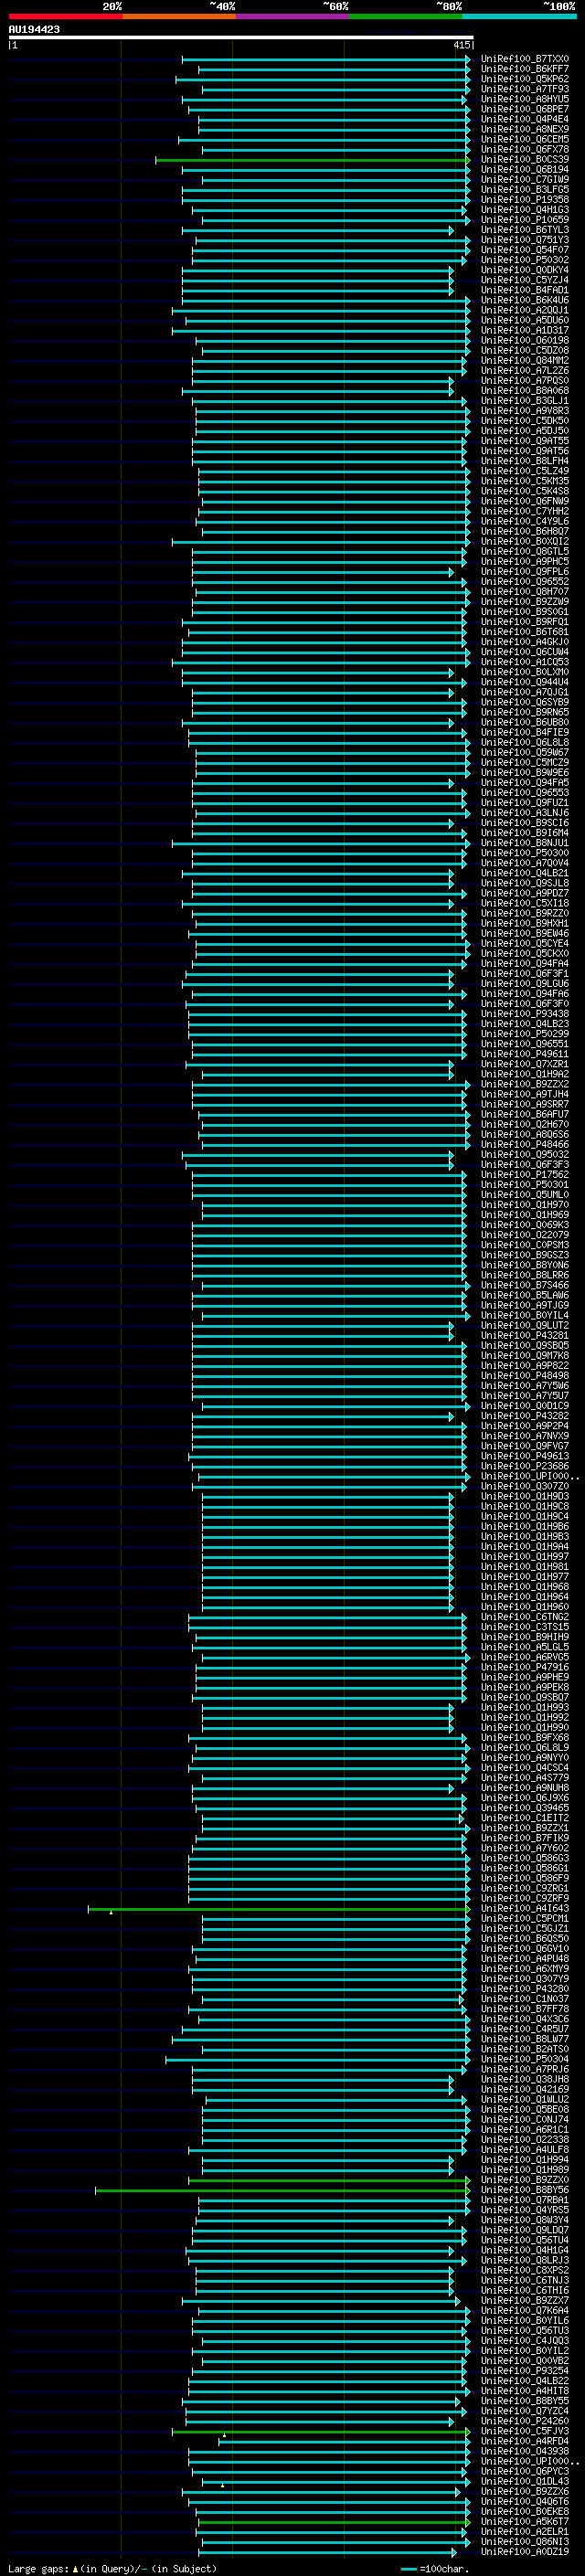This screenshot has height=2576, width=585.
Task: Select the UniRef100_Q1H990 label
Action: [x=524, y=1728]
